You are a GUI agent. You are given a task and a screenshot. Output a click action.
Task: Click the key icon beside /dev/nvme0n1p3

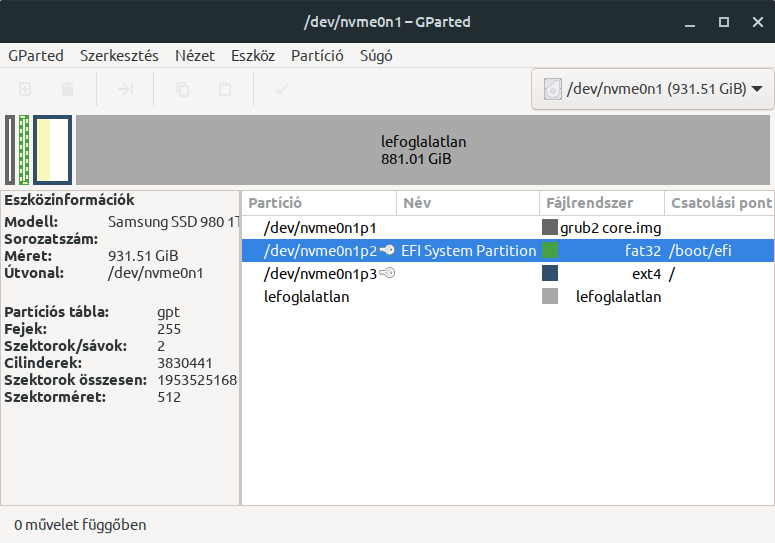[x=387, y=273]
